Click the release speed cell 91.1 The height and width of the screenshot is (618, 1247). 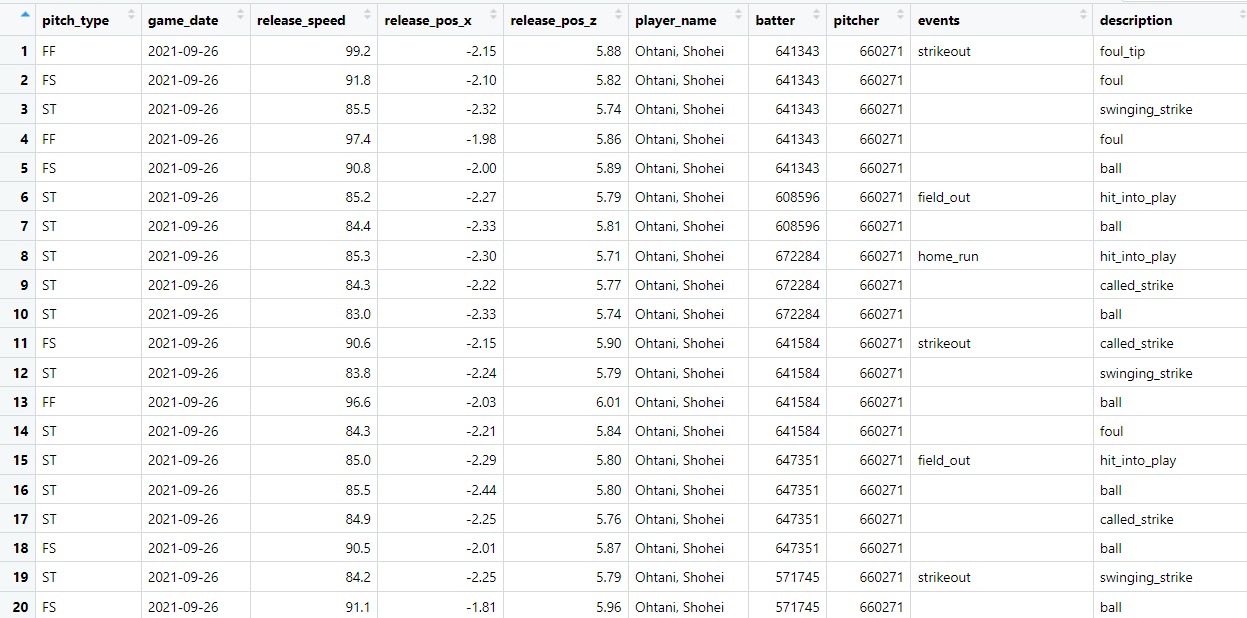pyautogui.click(x=356, y=607)
